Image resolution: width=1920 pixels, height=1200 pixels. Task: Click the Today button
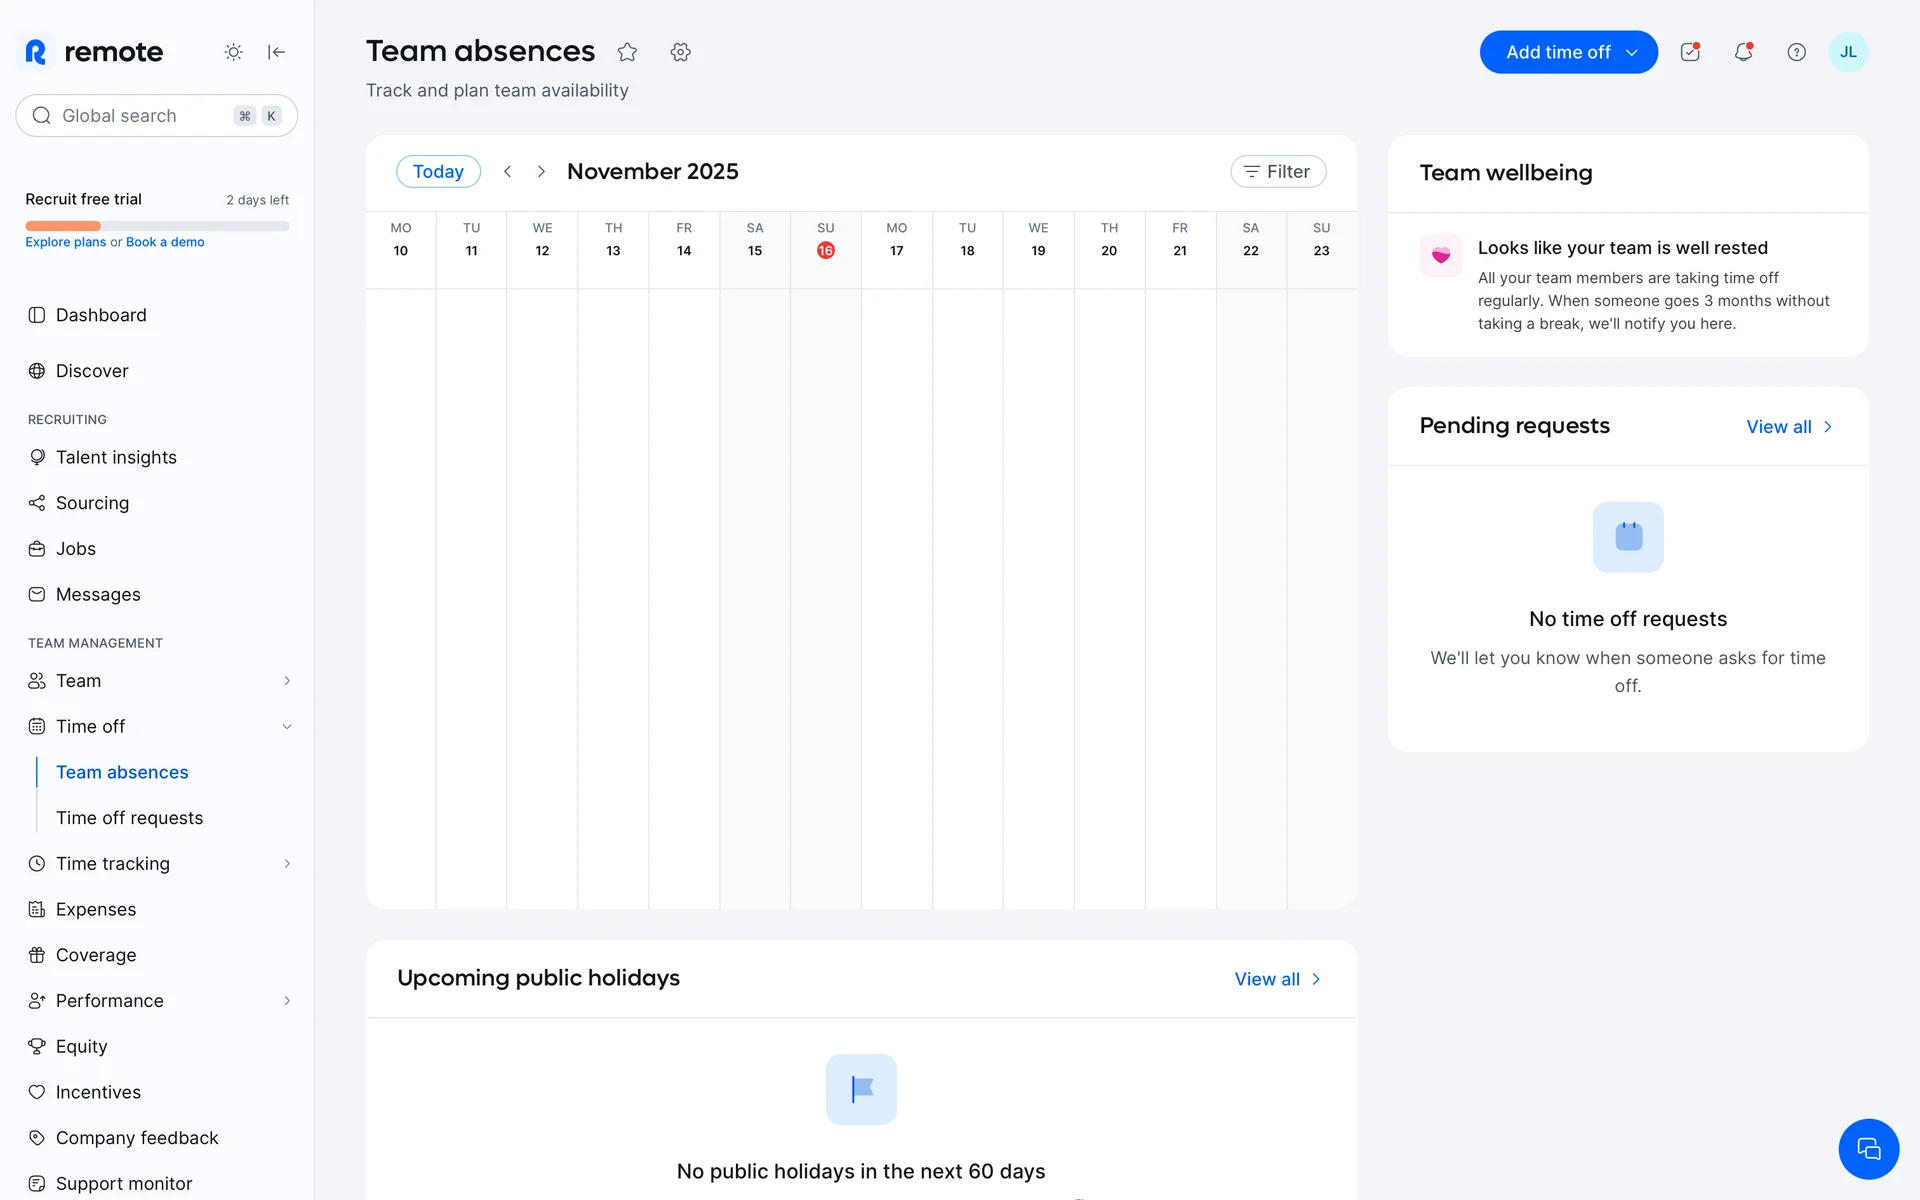click(x=438, y=172)
